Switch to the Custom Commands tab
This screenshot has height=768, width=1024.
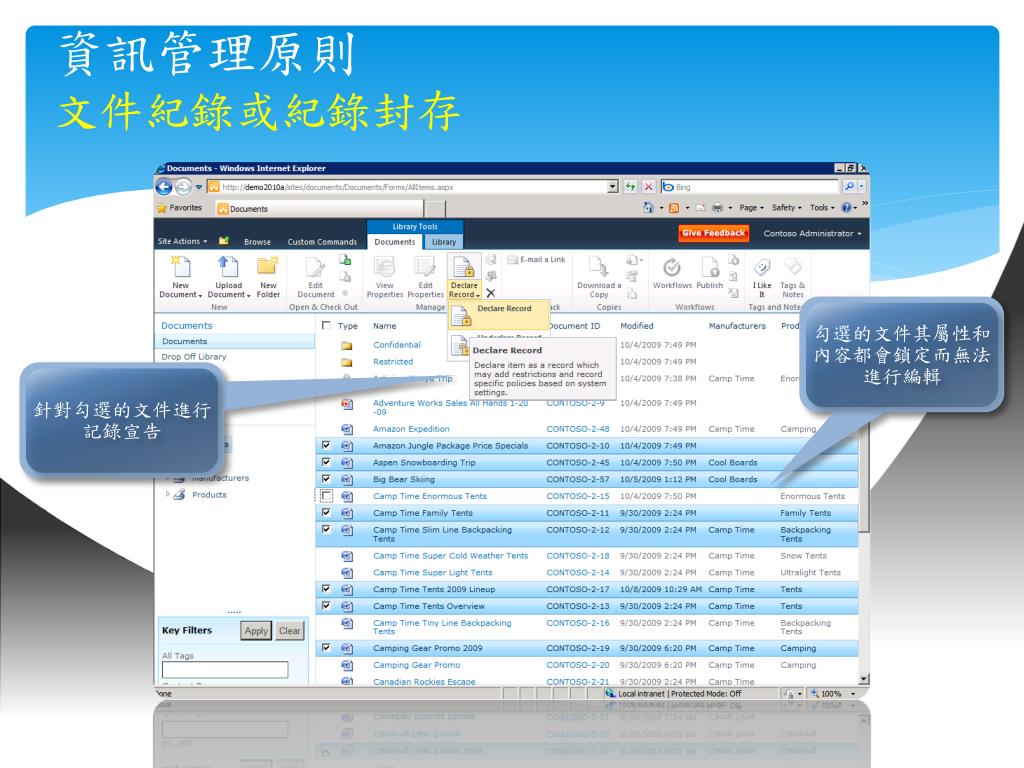pyautogui.click(x=322, y=242)
